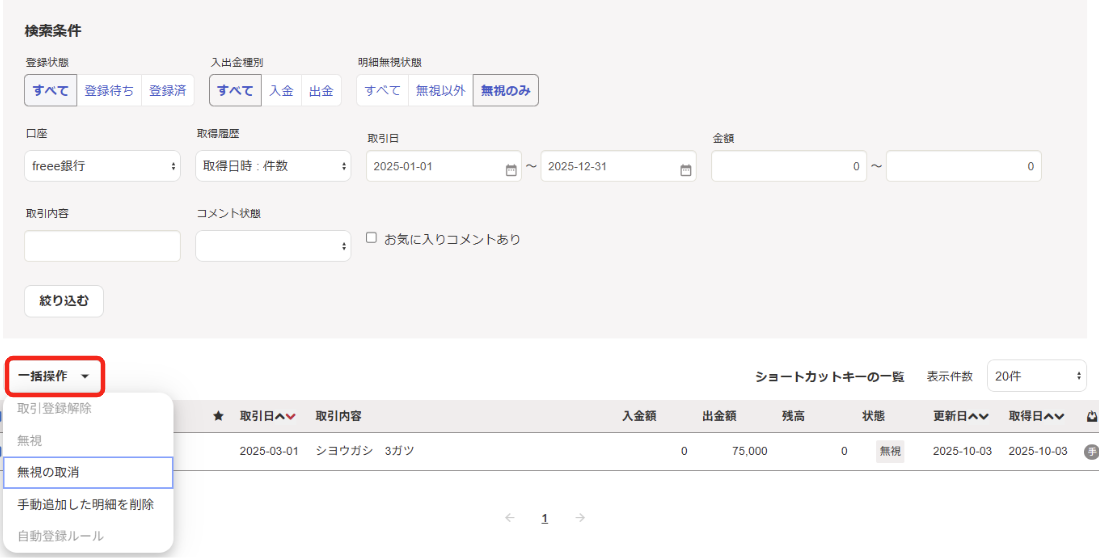Viewport: 1099px width, 558px height.
Task: Choose 無視の取消 from the menu
Action: (88, 472)
